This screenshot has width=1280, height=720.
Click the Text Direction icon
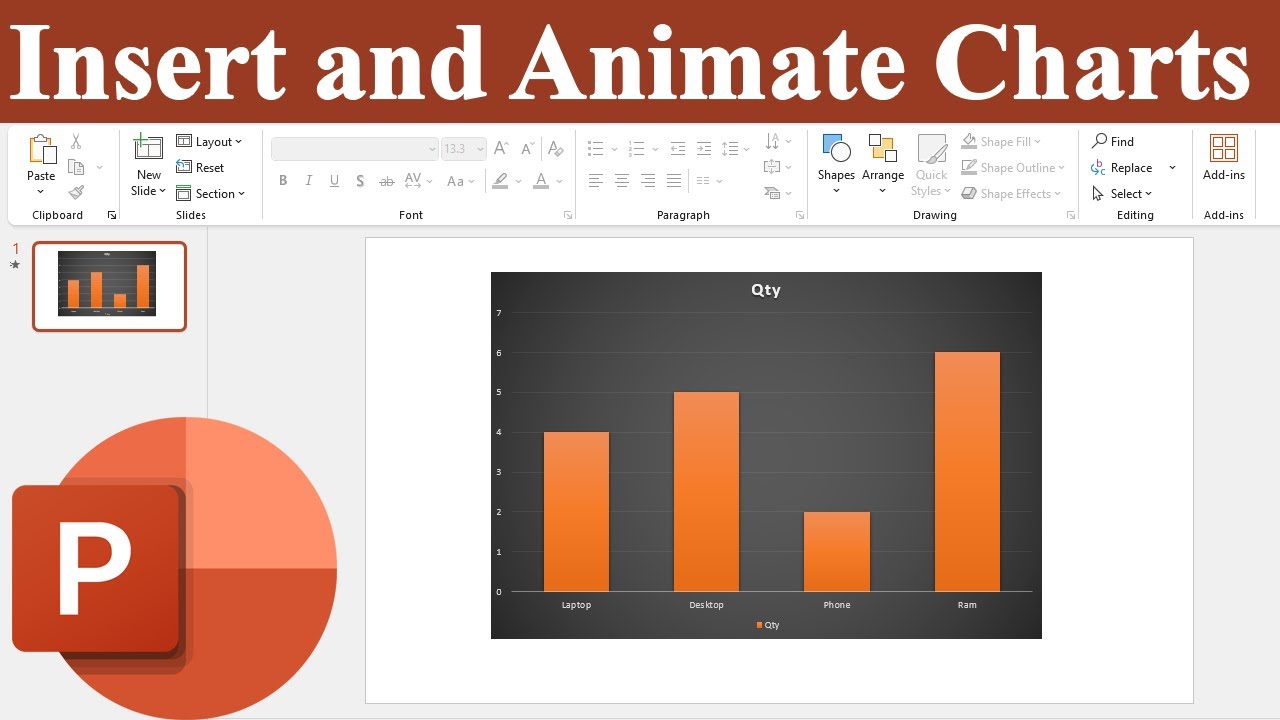pos(772,141)
